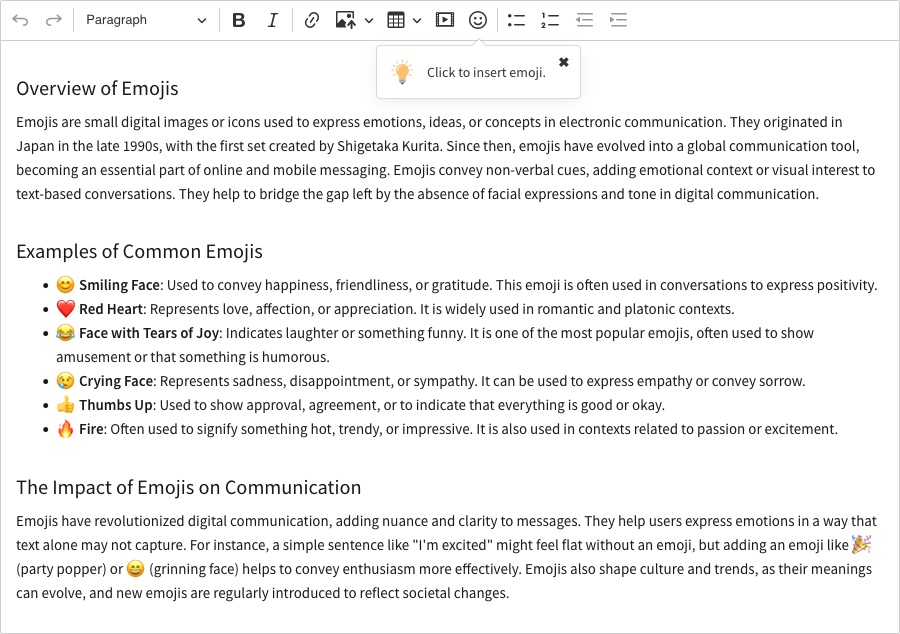Toggle bold formatting
The height and width of the screenshot is (634, 900).
[238, 19]
